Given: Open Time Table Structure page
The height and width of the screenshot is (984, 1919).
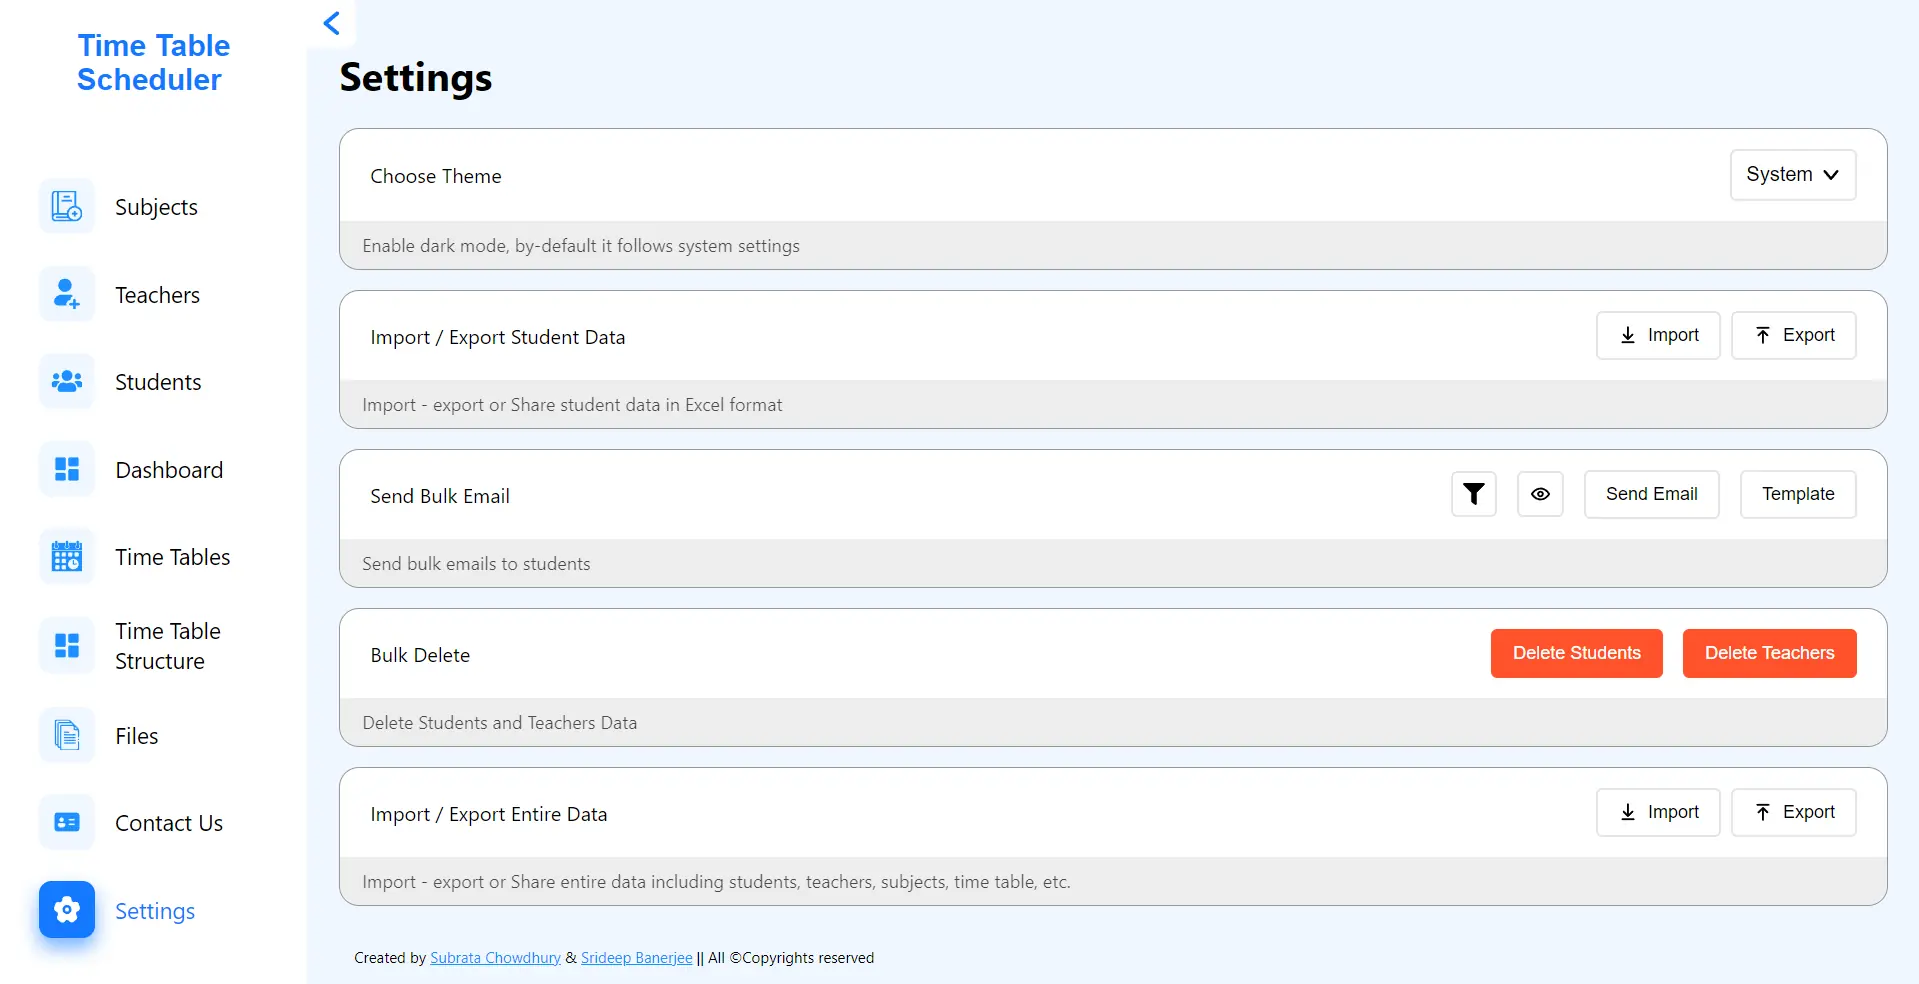Looking at the screenshot, I should click(168, 646).
